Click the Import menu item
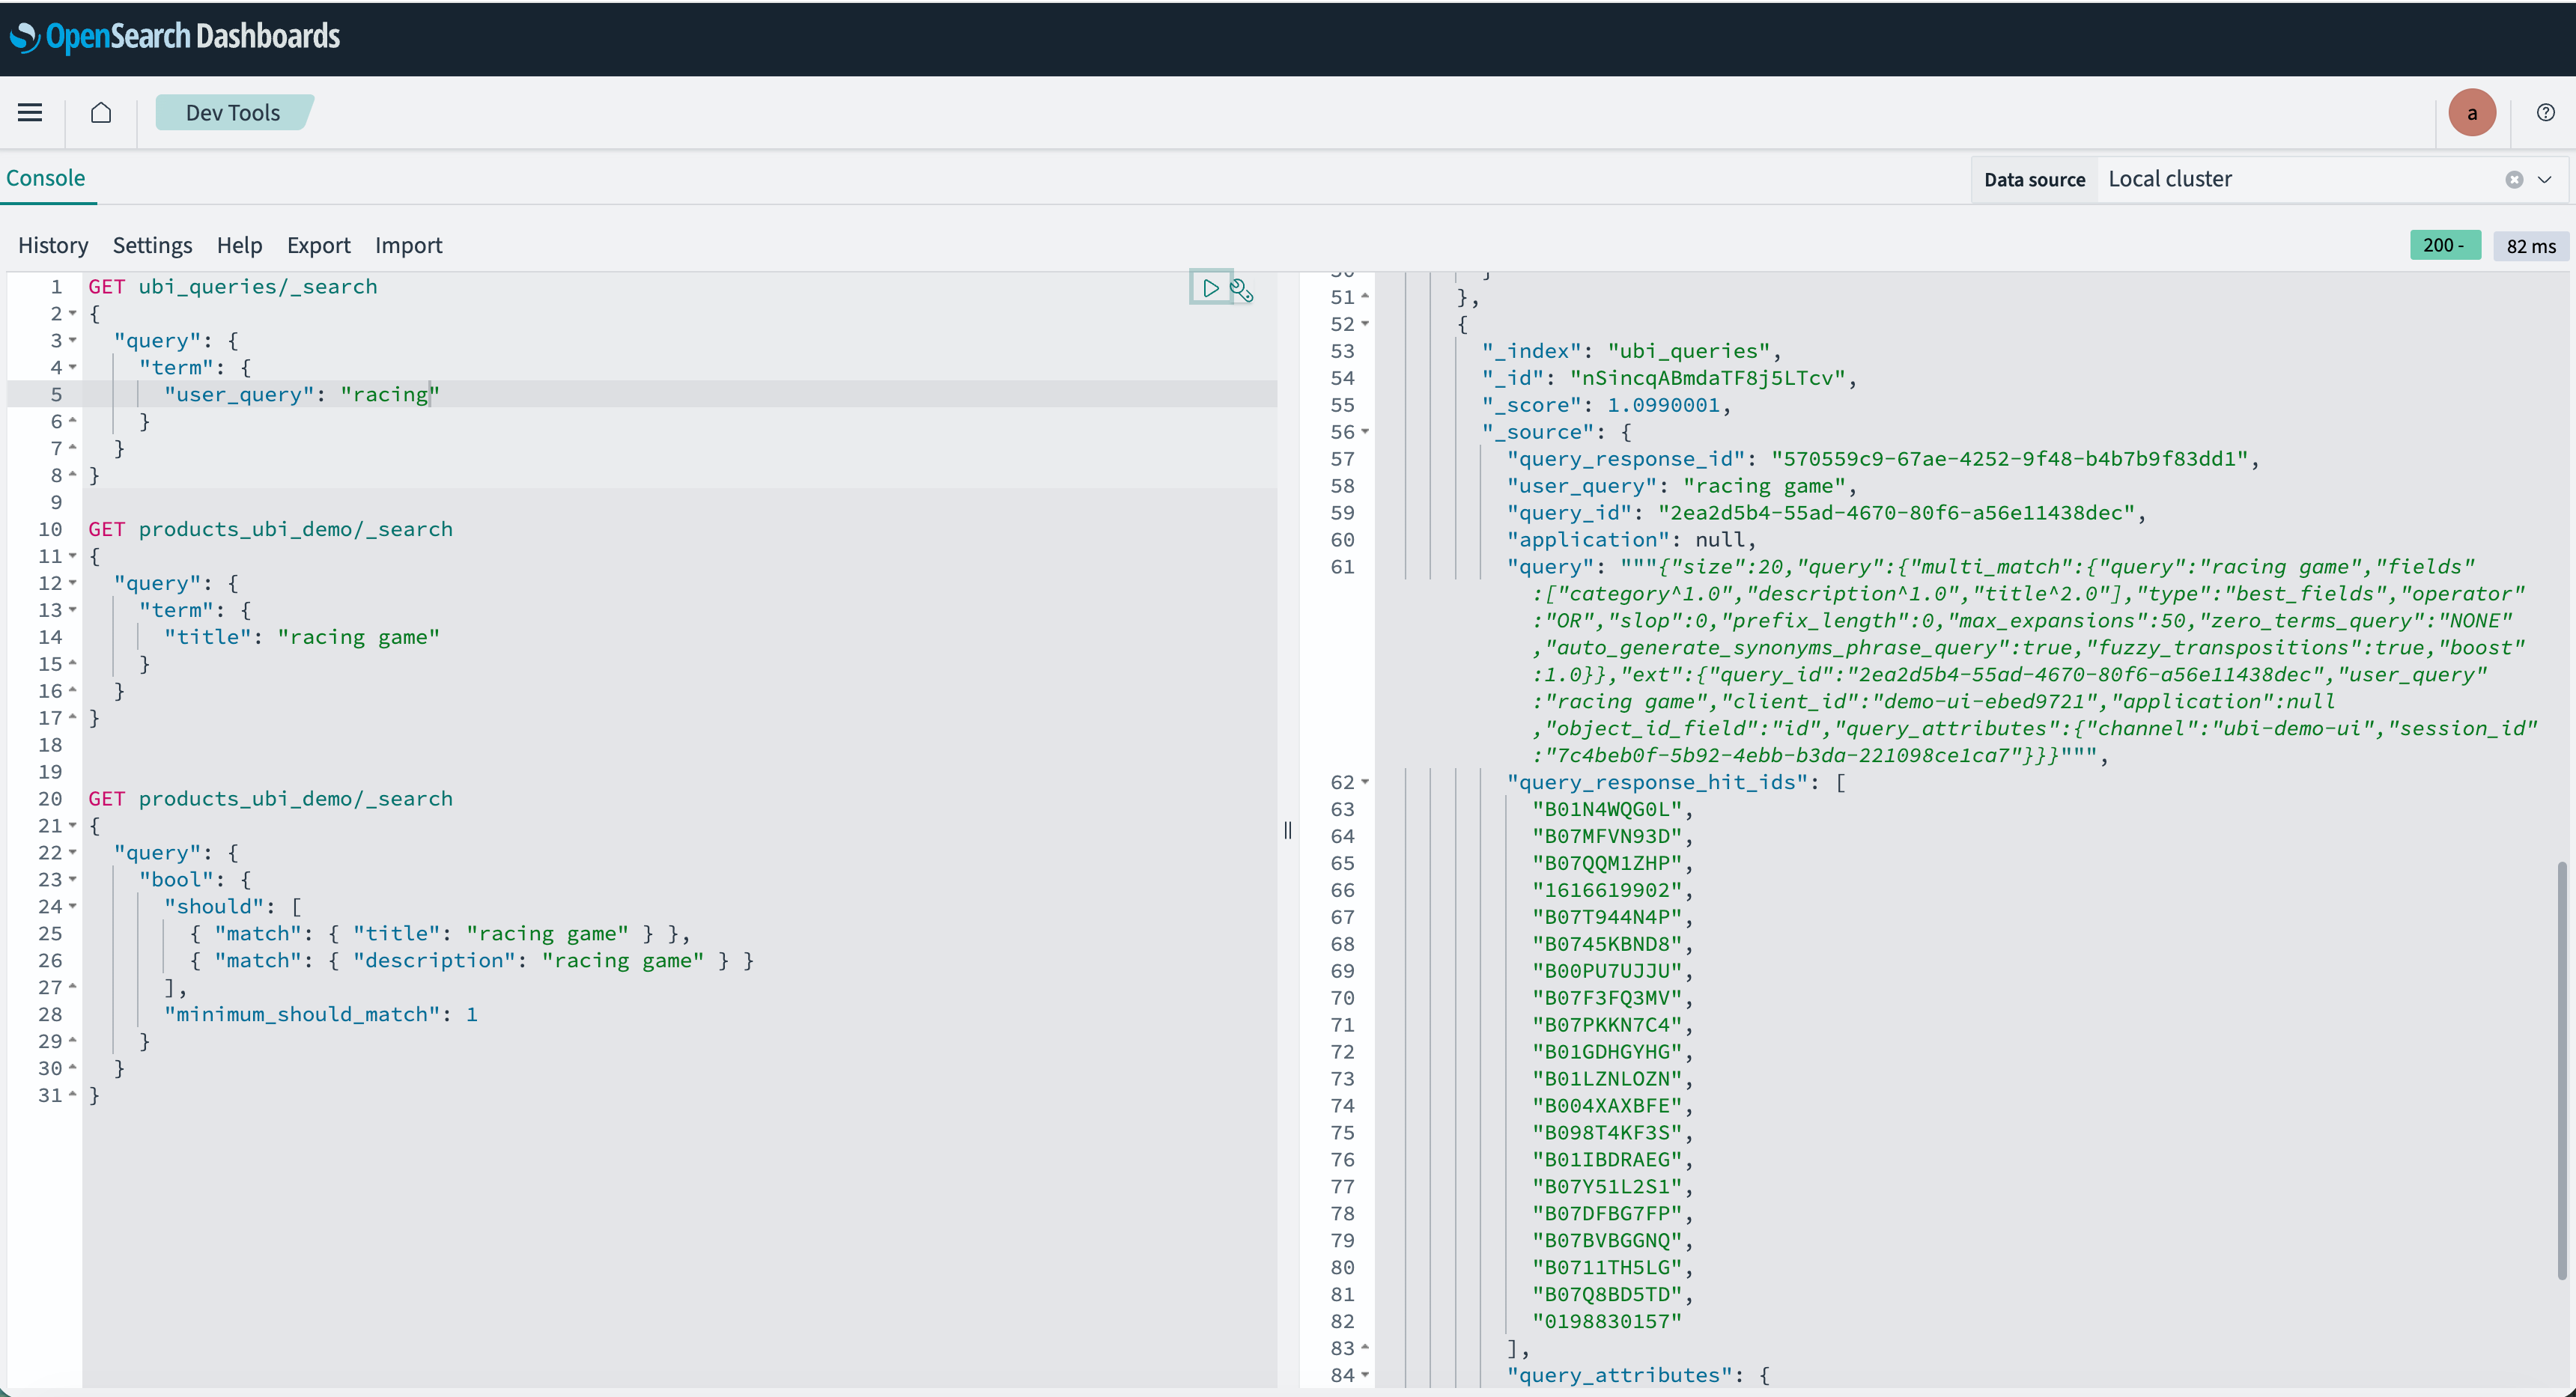The image size is (2576, 1397). 408,245
